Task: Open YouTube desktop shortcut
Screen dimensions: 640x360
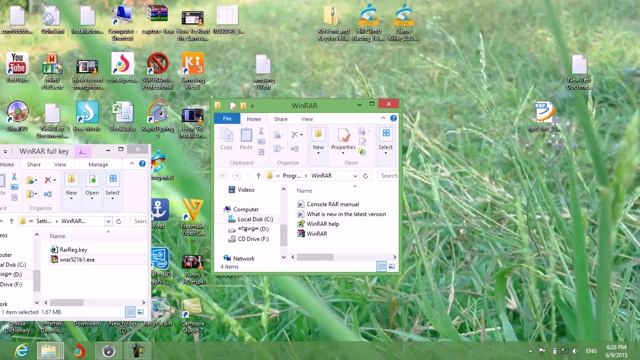Action: [17, 68]
